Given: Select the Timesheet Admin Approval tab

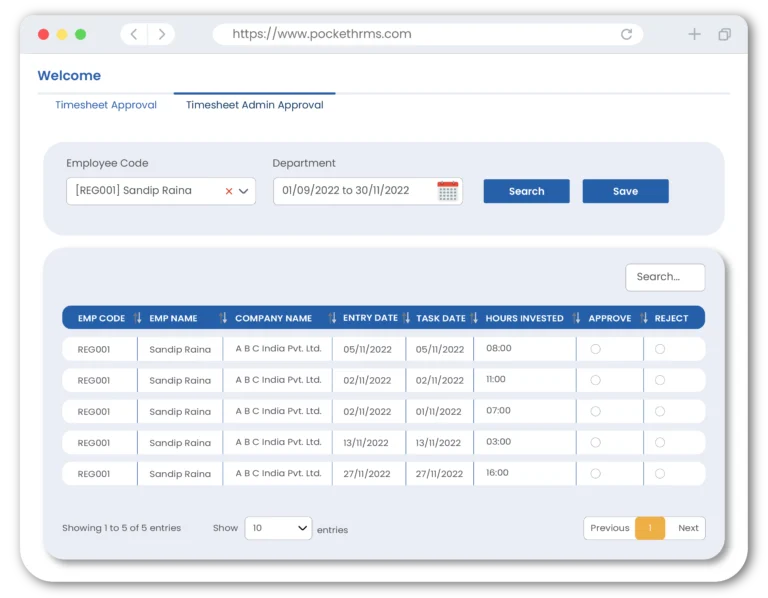Looking at the screenshot, I should 254,105.
